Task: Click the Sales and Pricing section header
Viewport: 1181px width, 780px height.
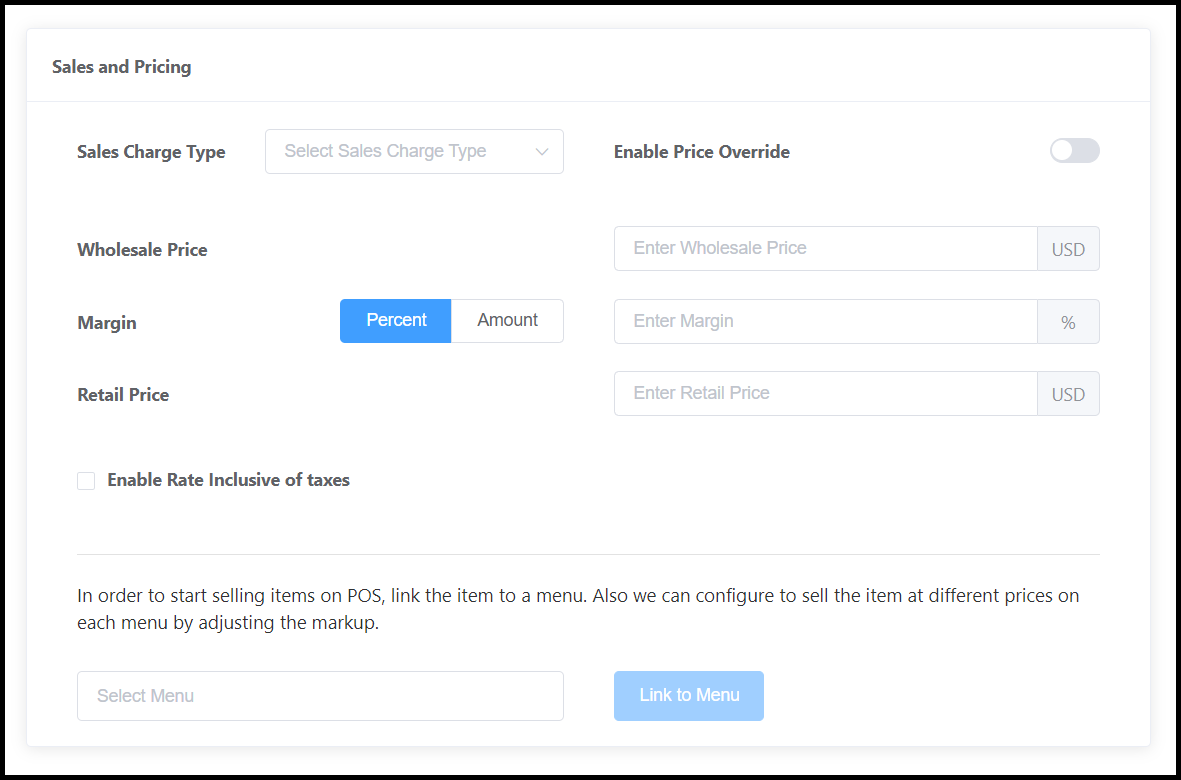Action: point(121,66)
